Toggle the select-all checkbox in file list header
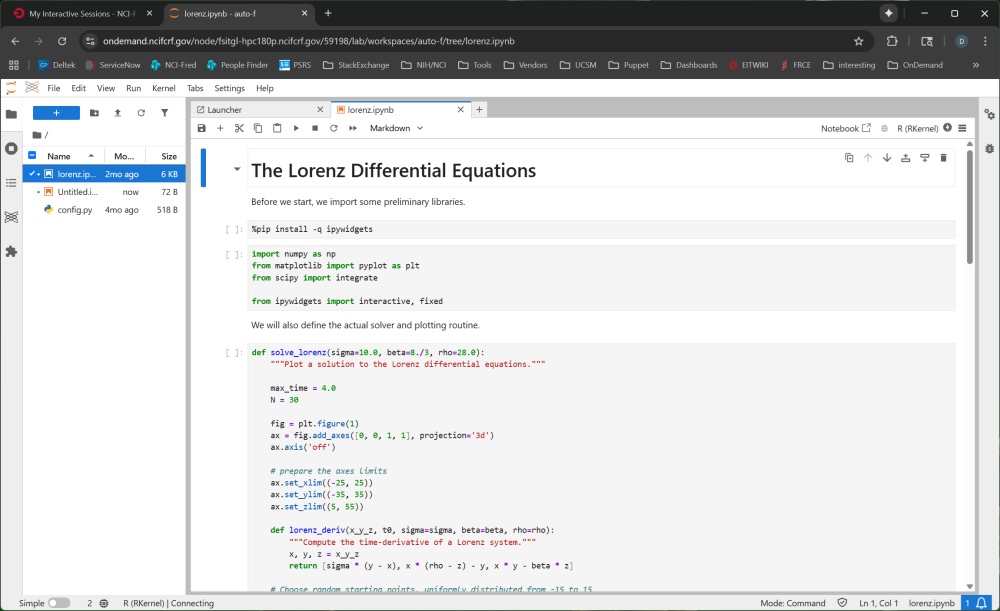Image resolution: width=1000 pixels, height=611 pixels. (33, 156)
